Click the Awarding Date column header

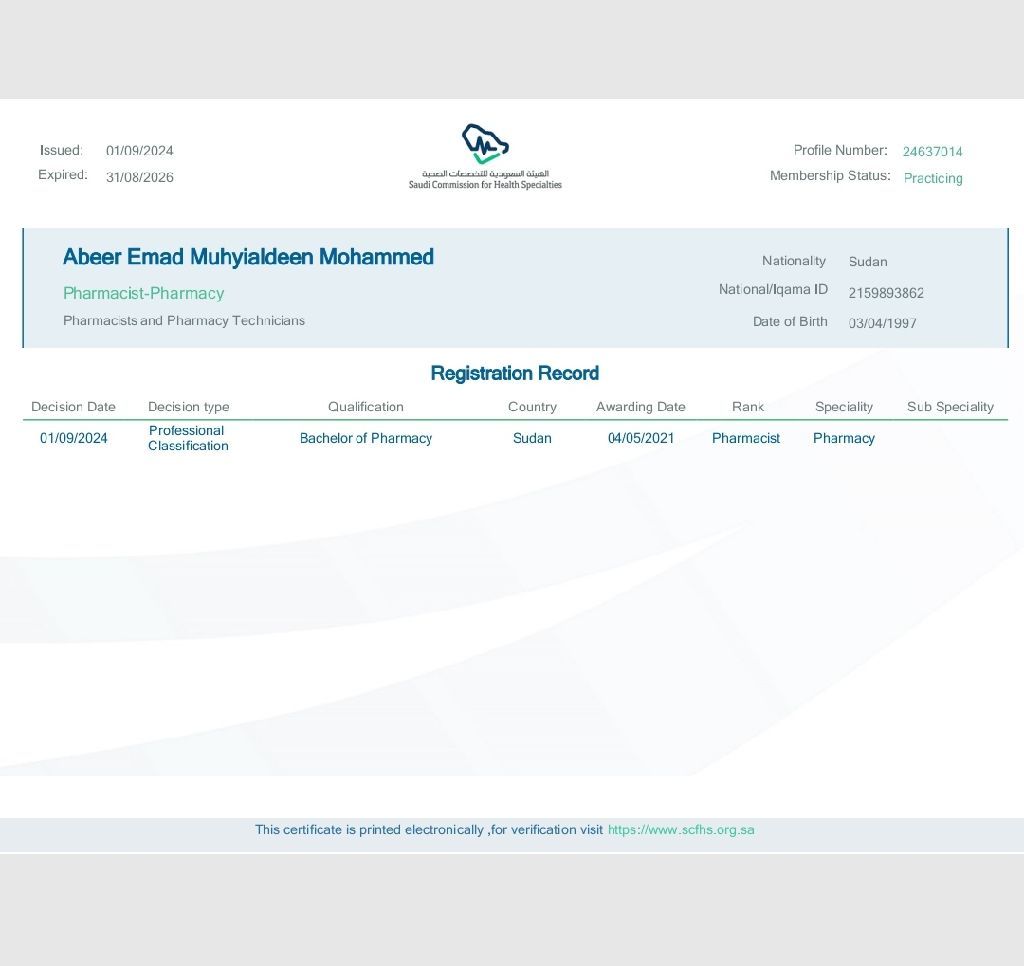pos(640,407)
